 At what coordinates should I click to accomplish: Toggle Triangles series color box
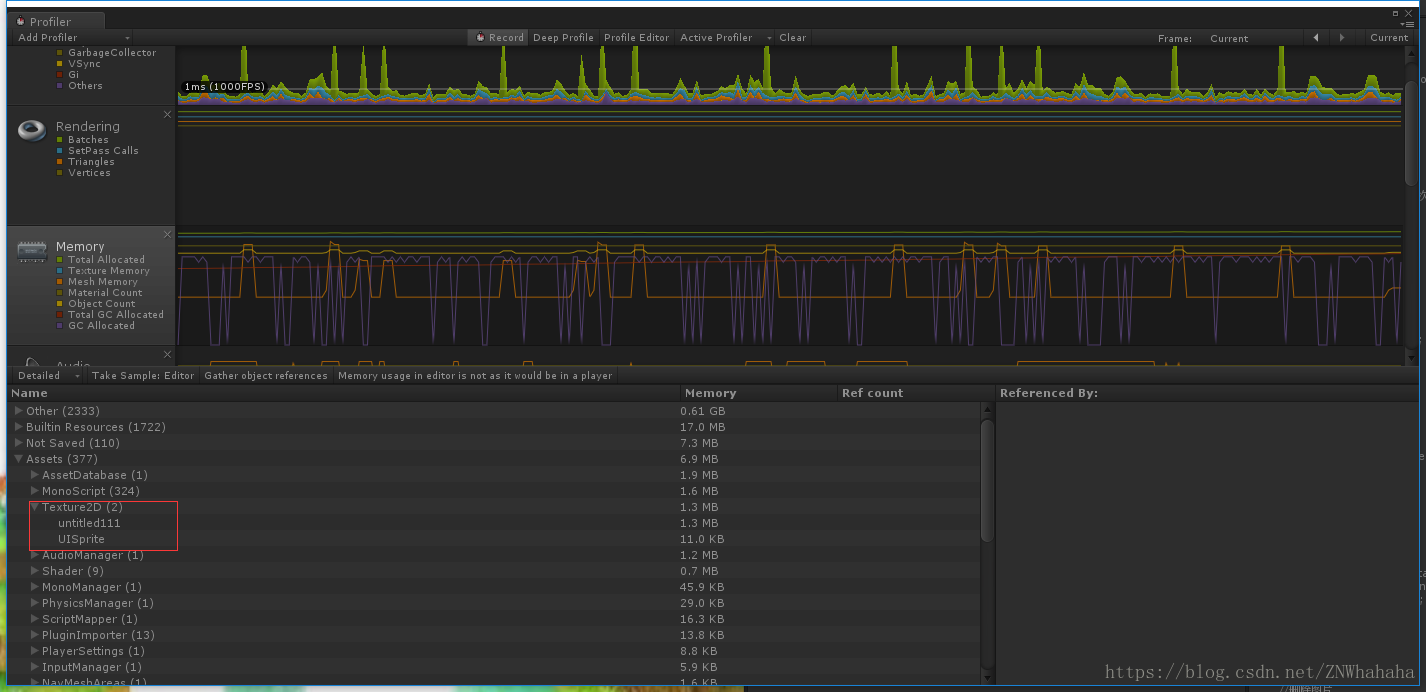pos(60,162)
